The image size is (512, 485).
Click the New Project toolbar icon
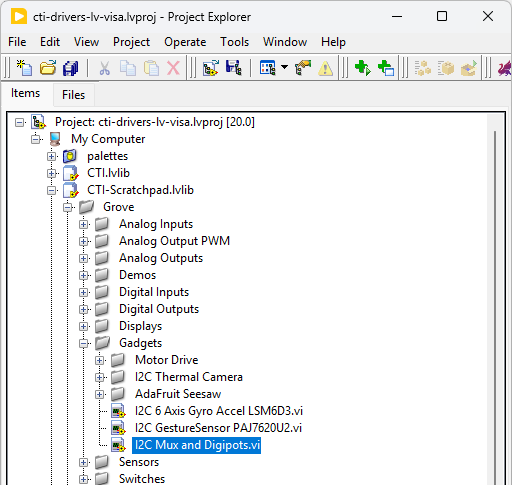coord(24,68)
